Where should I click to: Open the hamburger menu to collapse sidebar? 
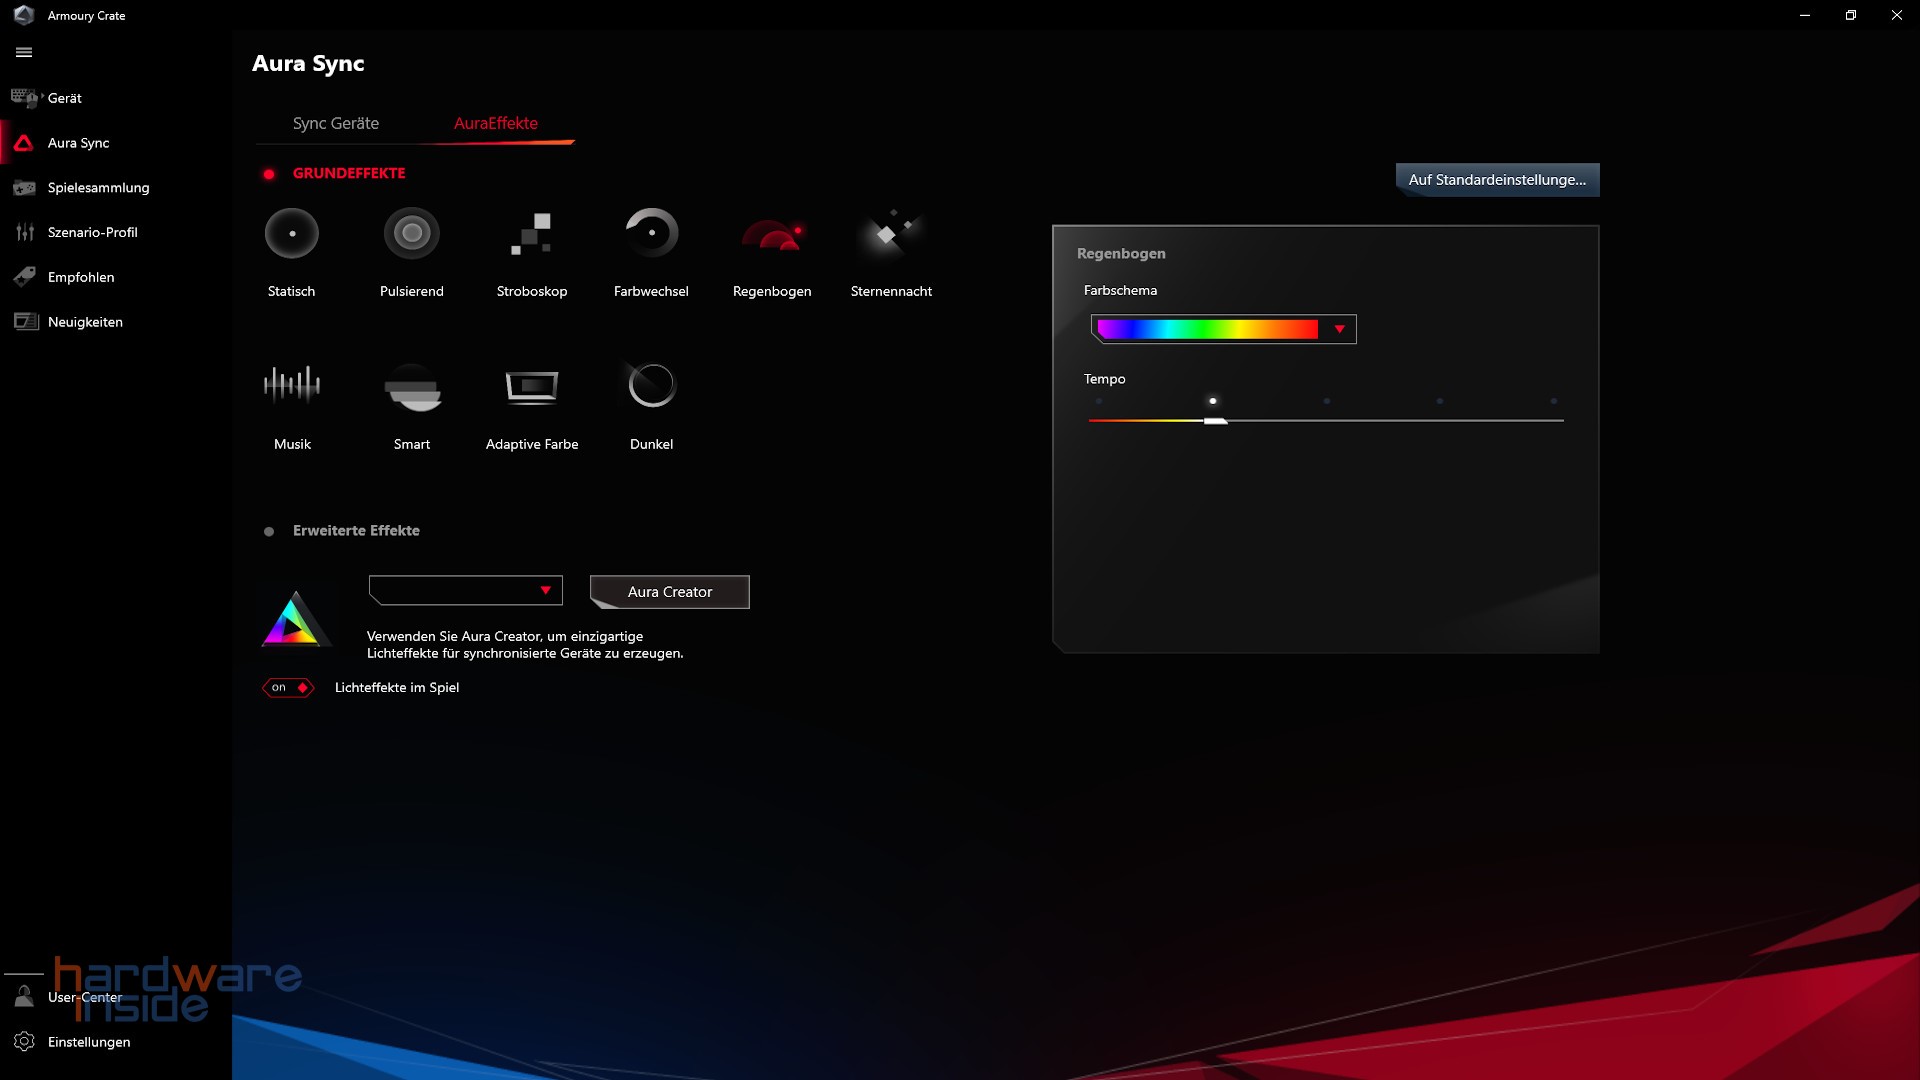click(23, 52)
